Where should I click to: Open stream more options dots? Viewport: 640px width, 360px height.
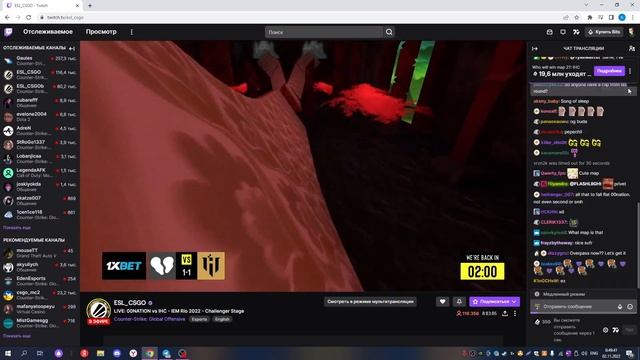[x=515, y=313]
